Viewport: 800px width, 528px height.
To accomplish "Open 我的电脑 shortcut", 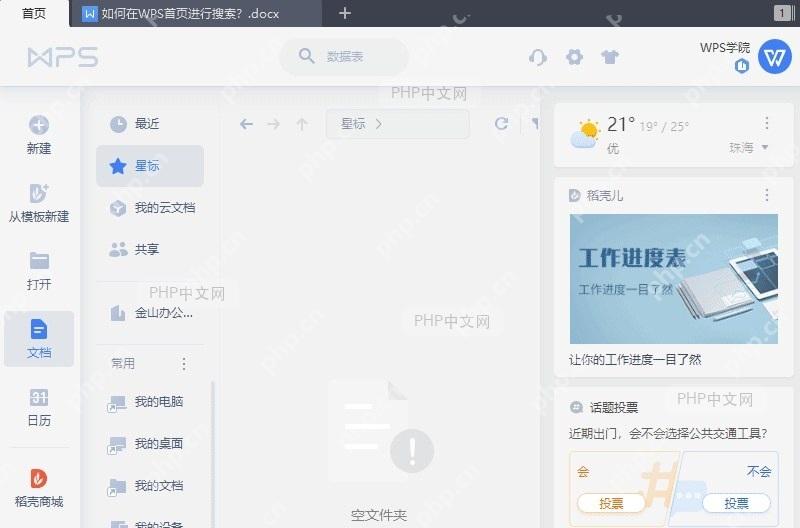I will (x=150, y=402).
